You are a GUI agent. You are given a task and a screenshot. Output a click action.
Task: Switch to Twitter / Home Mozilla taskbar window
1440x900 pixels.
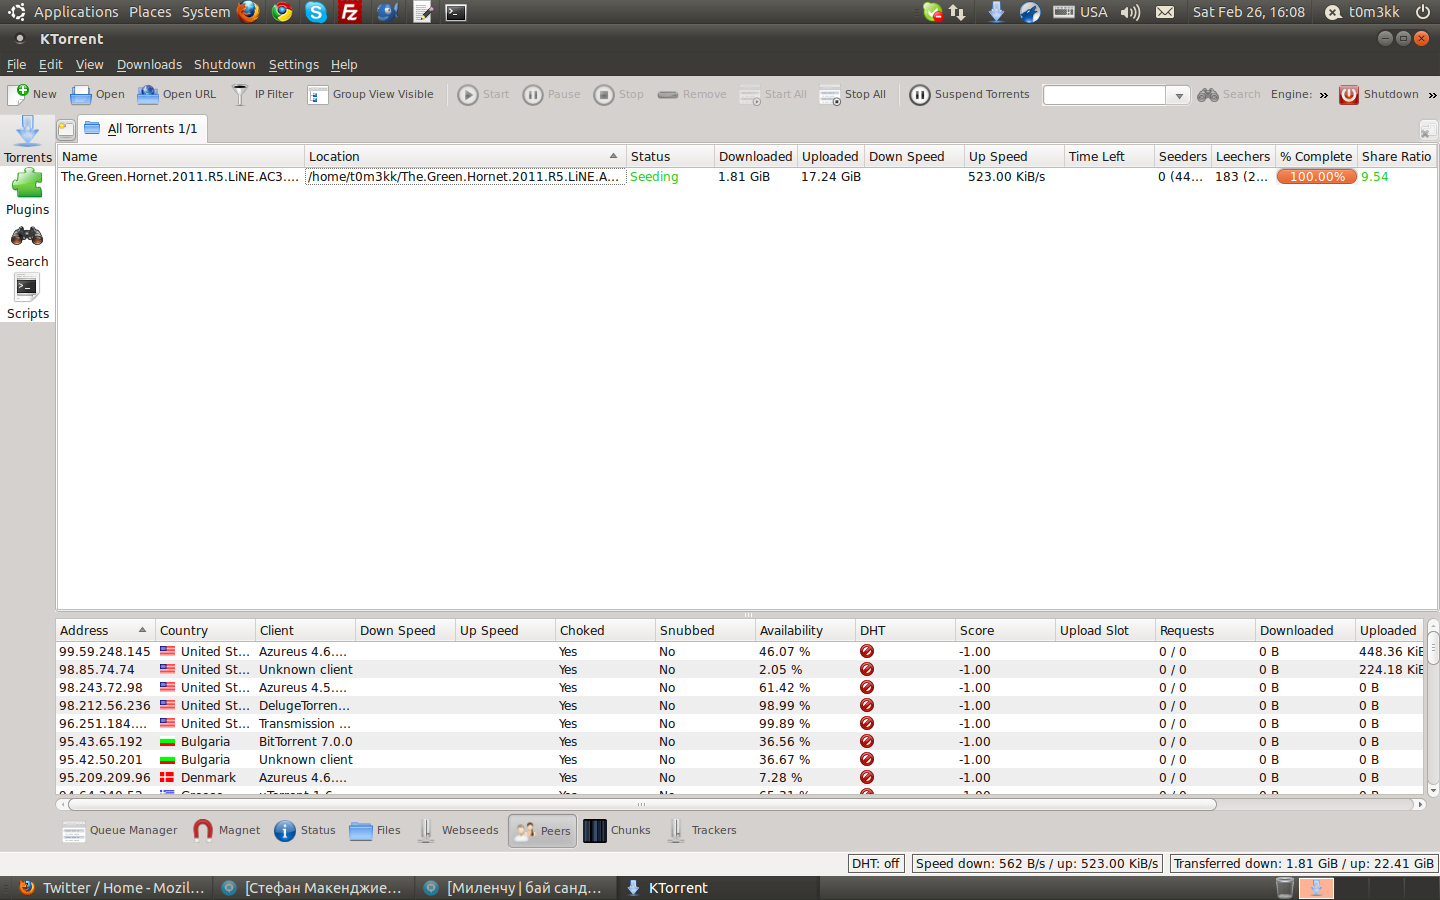[112, 888]
